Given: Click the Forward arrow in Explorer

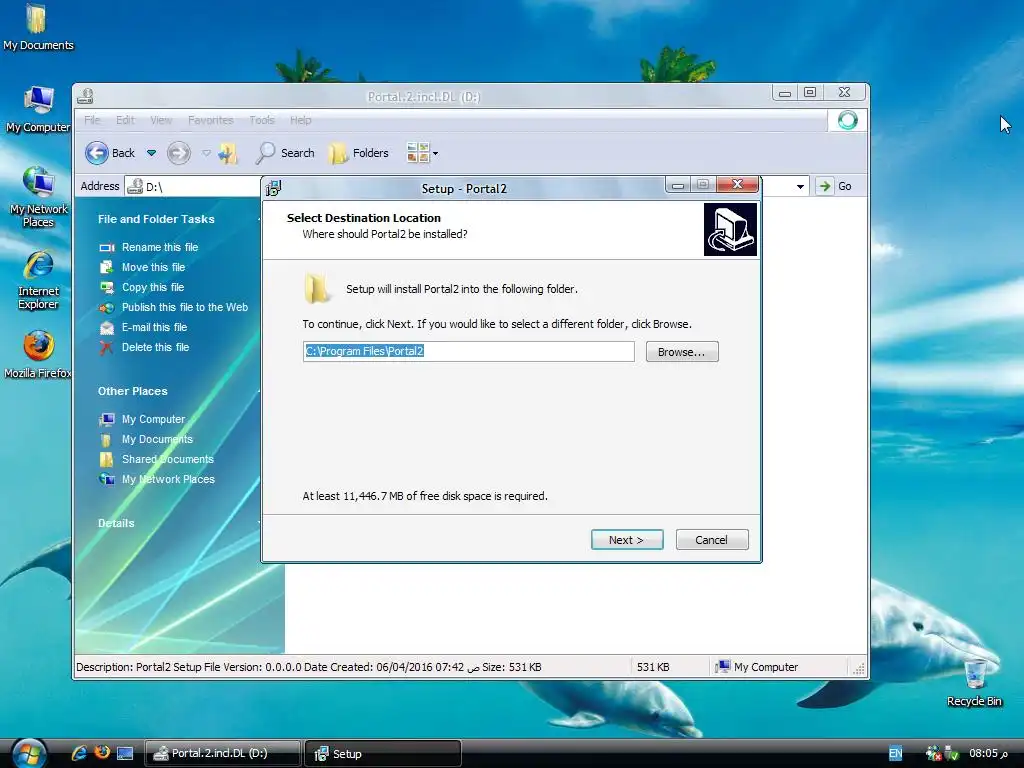Looking at the screenshot, I should coord(178,153).
